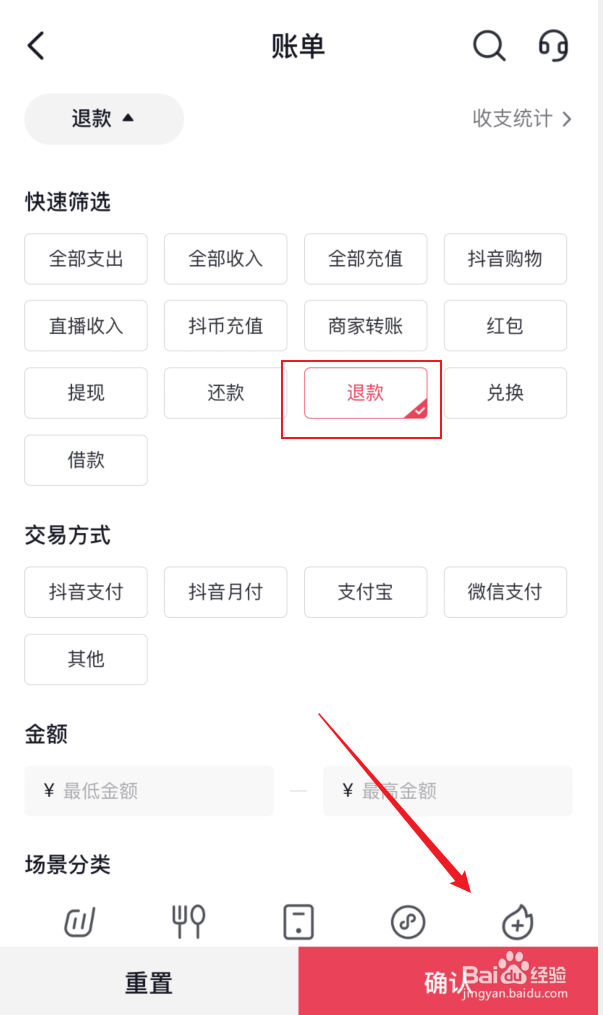Confirm filters with the red 确认 button
The width and height of the screenshot is (603, 1015).
click(x=448, y=982)
